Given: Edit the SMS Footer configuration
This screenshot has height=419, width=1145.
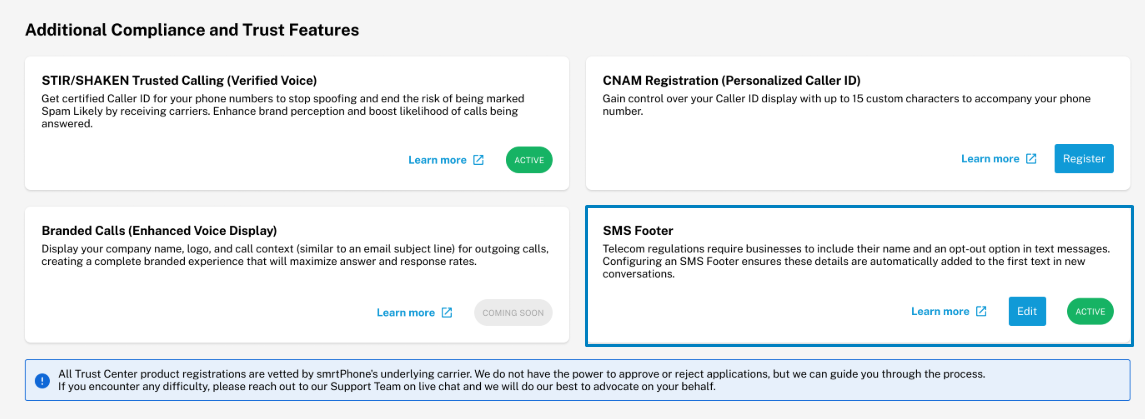Looking at the screenshot, I should tap(1027, 312).
